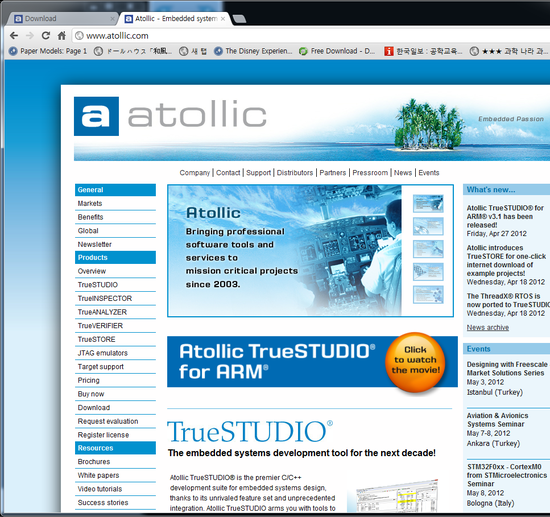Open the red 'i' Korean news bookmark
The width and height of the screenshot is (550, 517).
point(424,51)
